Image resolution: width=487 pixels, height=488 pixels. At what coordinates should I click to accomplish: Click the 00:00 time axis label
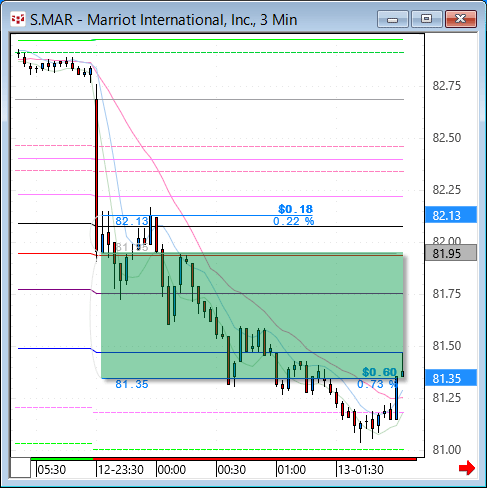[x=172, y=469]
